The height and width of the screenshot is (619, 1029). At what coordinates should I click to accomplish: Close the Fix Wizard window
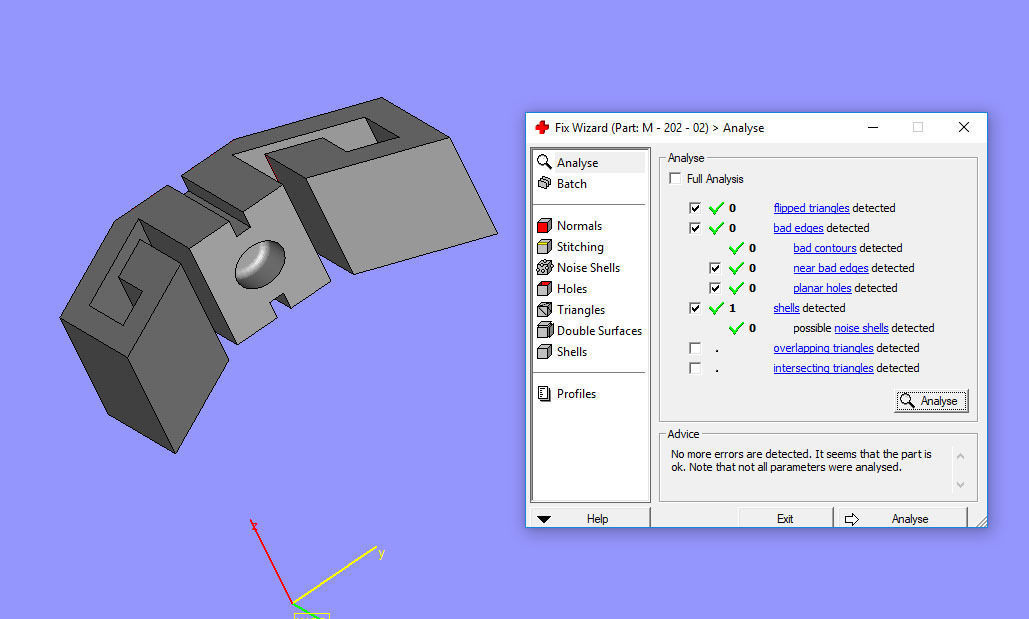(x=963, y=127)
